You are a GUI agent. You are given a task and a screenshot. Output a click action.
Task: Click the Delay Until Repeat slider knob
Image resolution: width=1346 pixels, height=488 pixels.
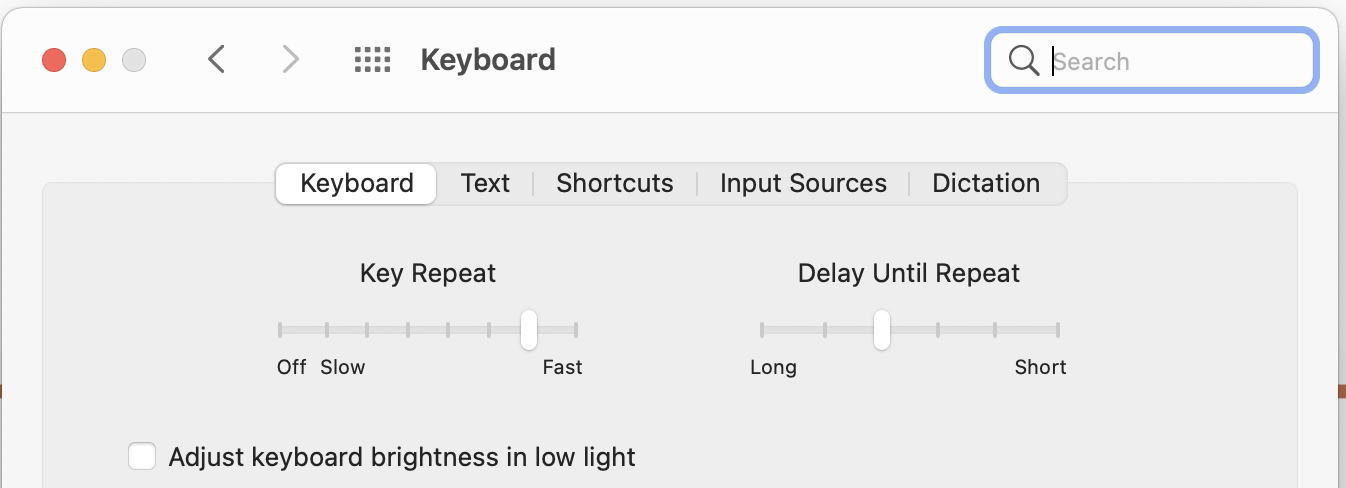click(x=881, y=330)
